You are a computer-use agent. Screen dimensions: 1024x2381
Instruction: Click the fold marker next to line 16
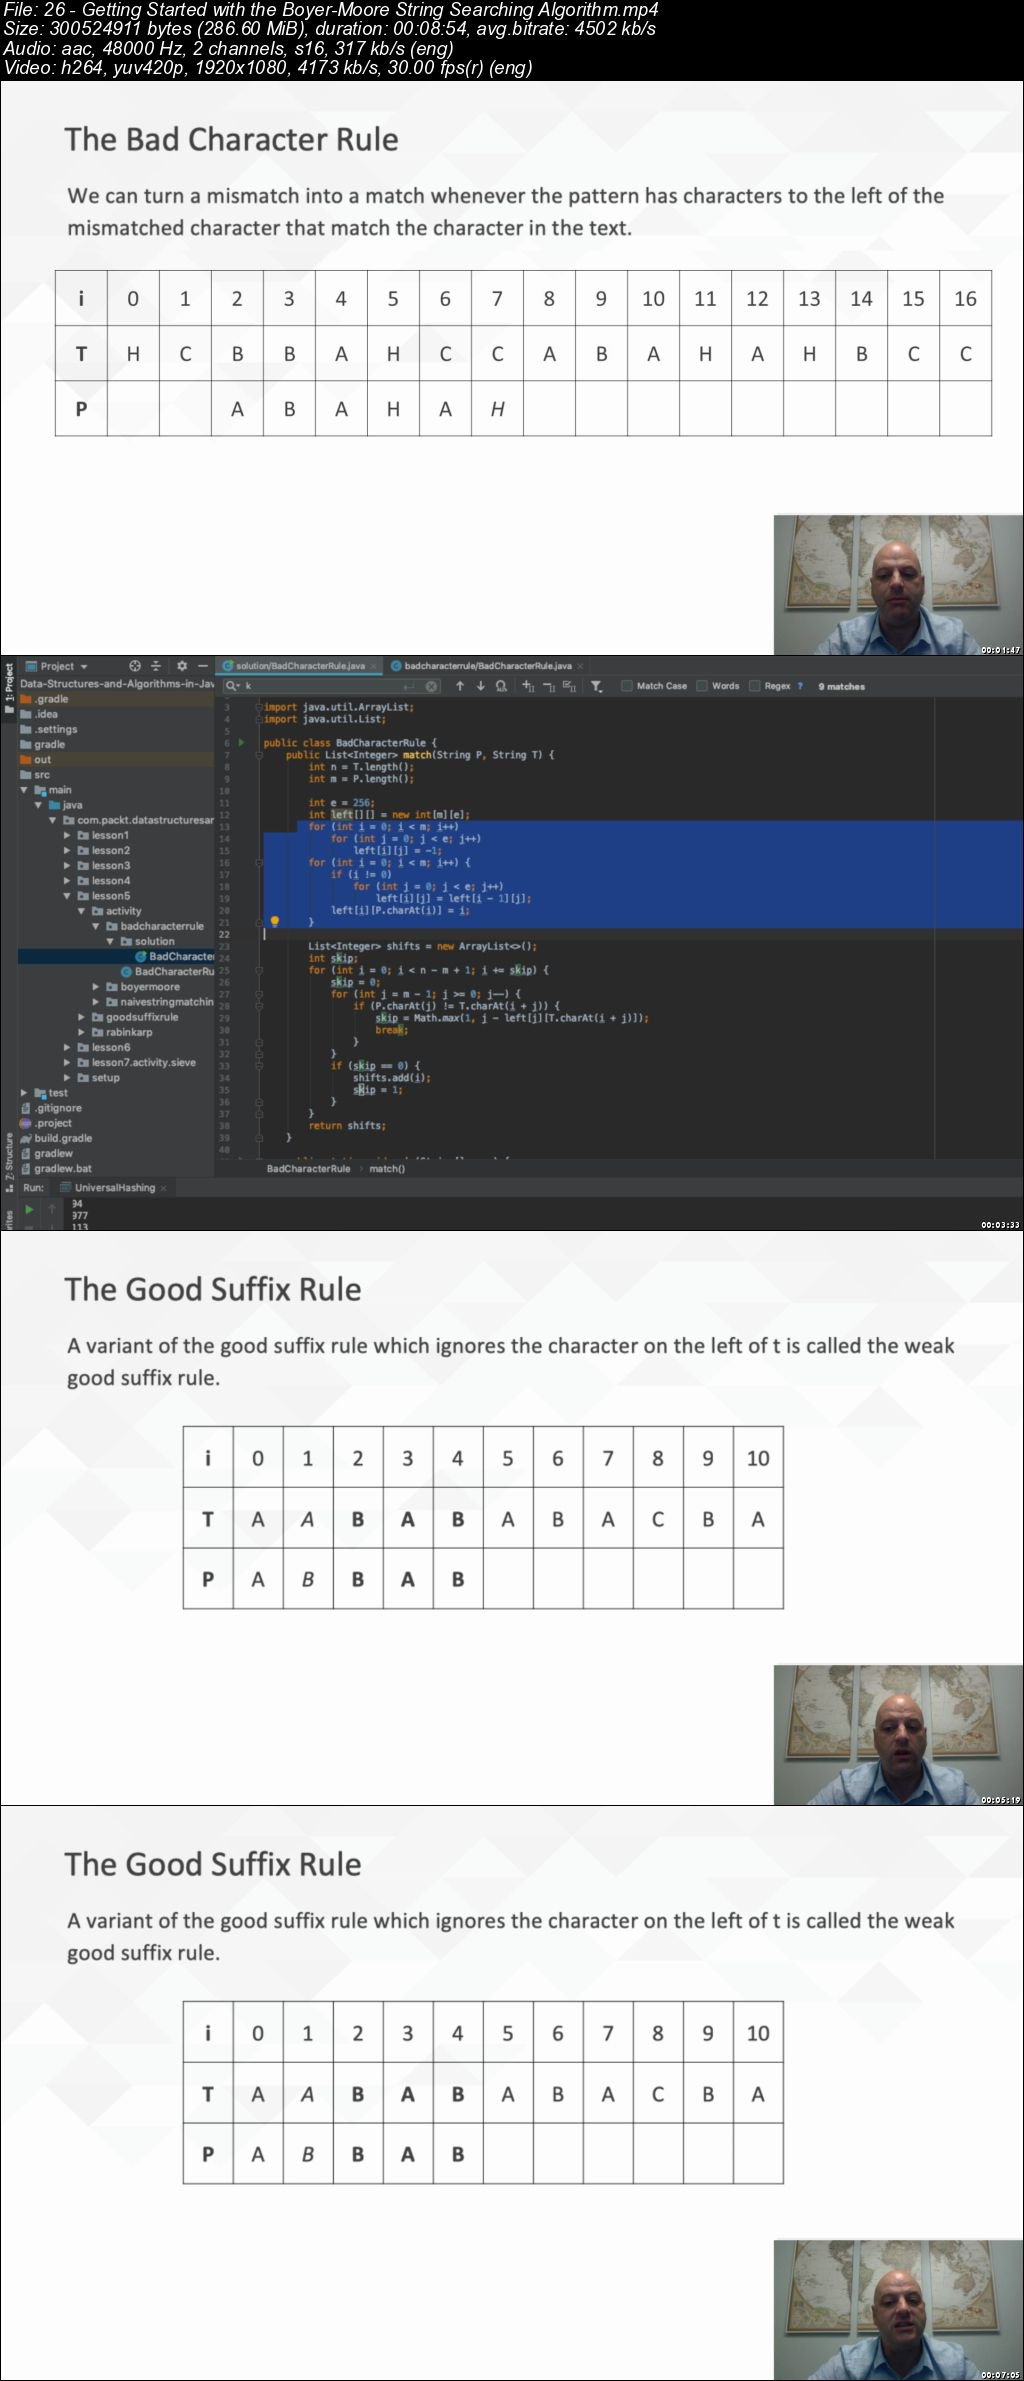coord(259,863)
